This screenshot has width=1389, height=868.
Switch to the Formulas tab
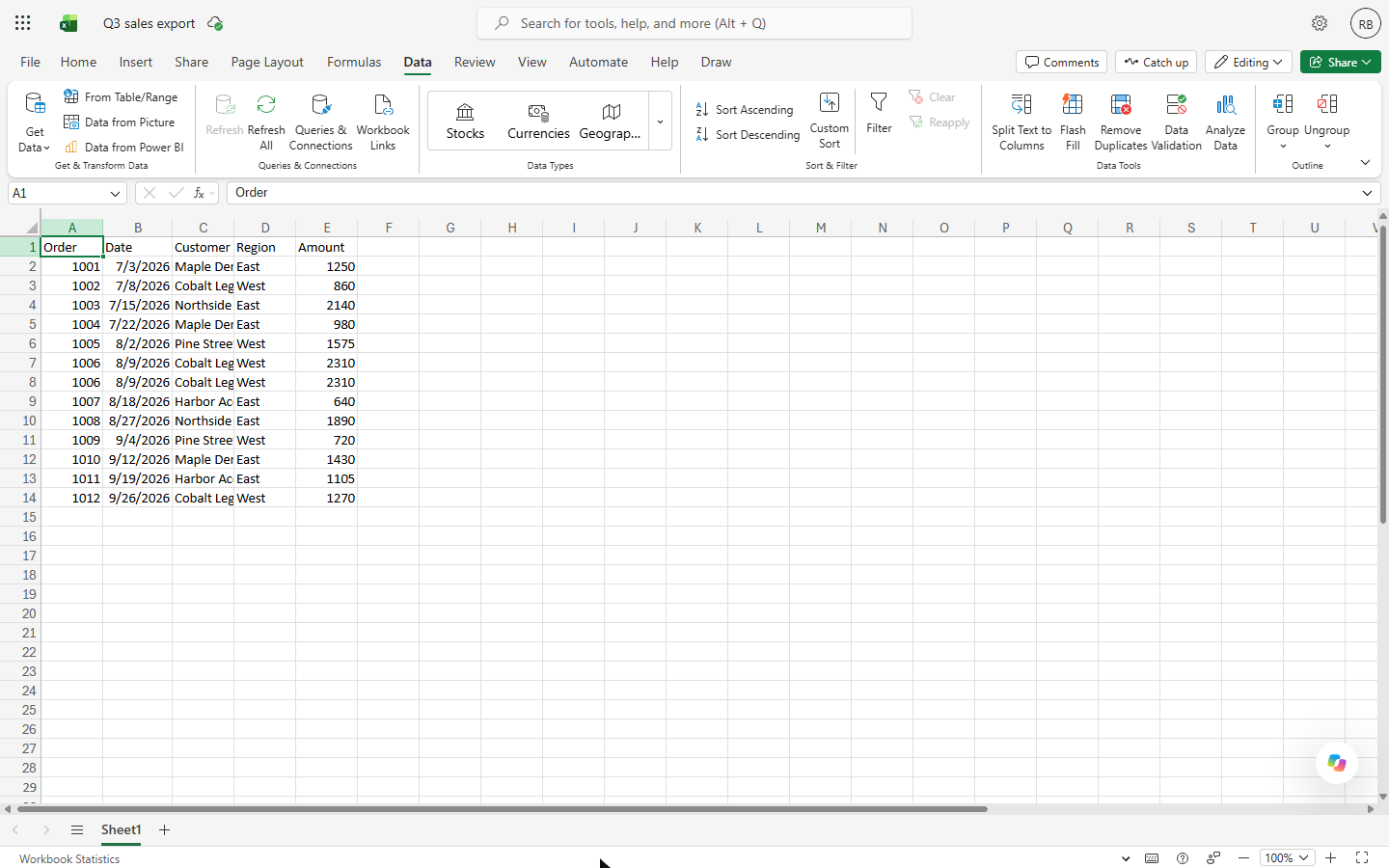coord(354,62)
